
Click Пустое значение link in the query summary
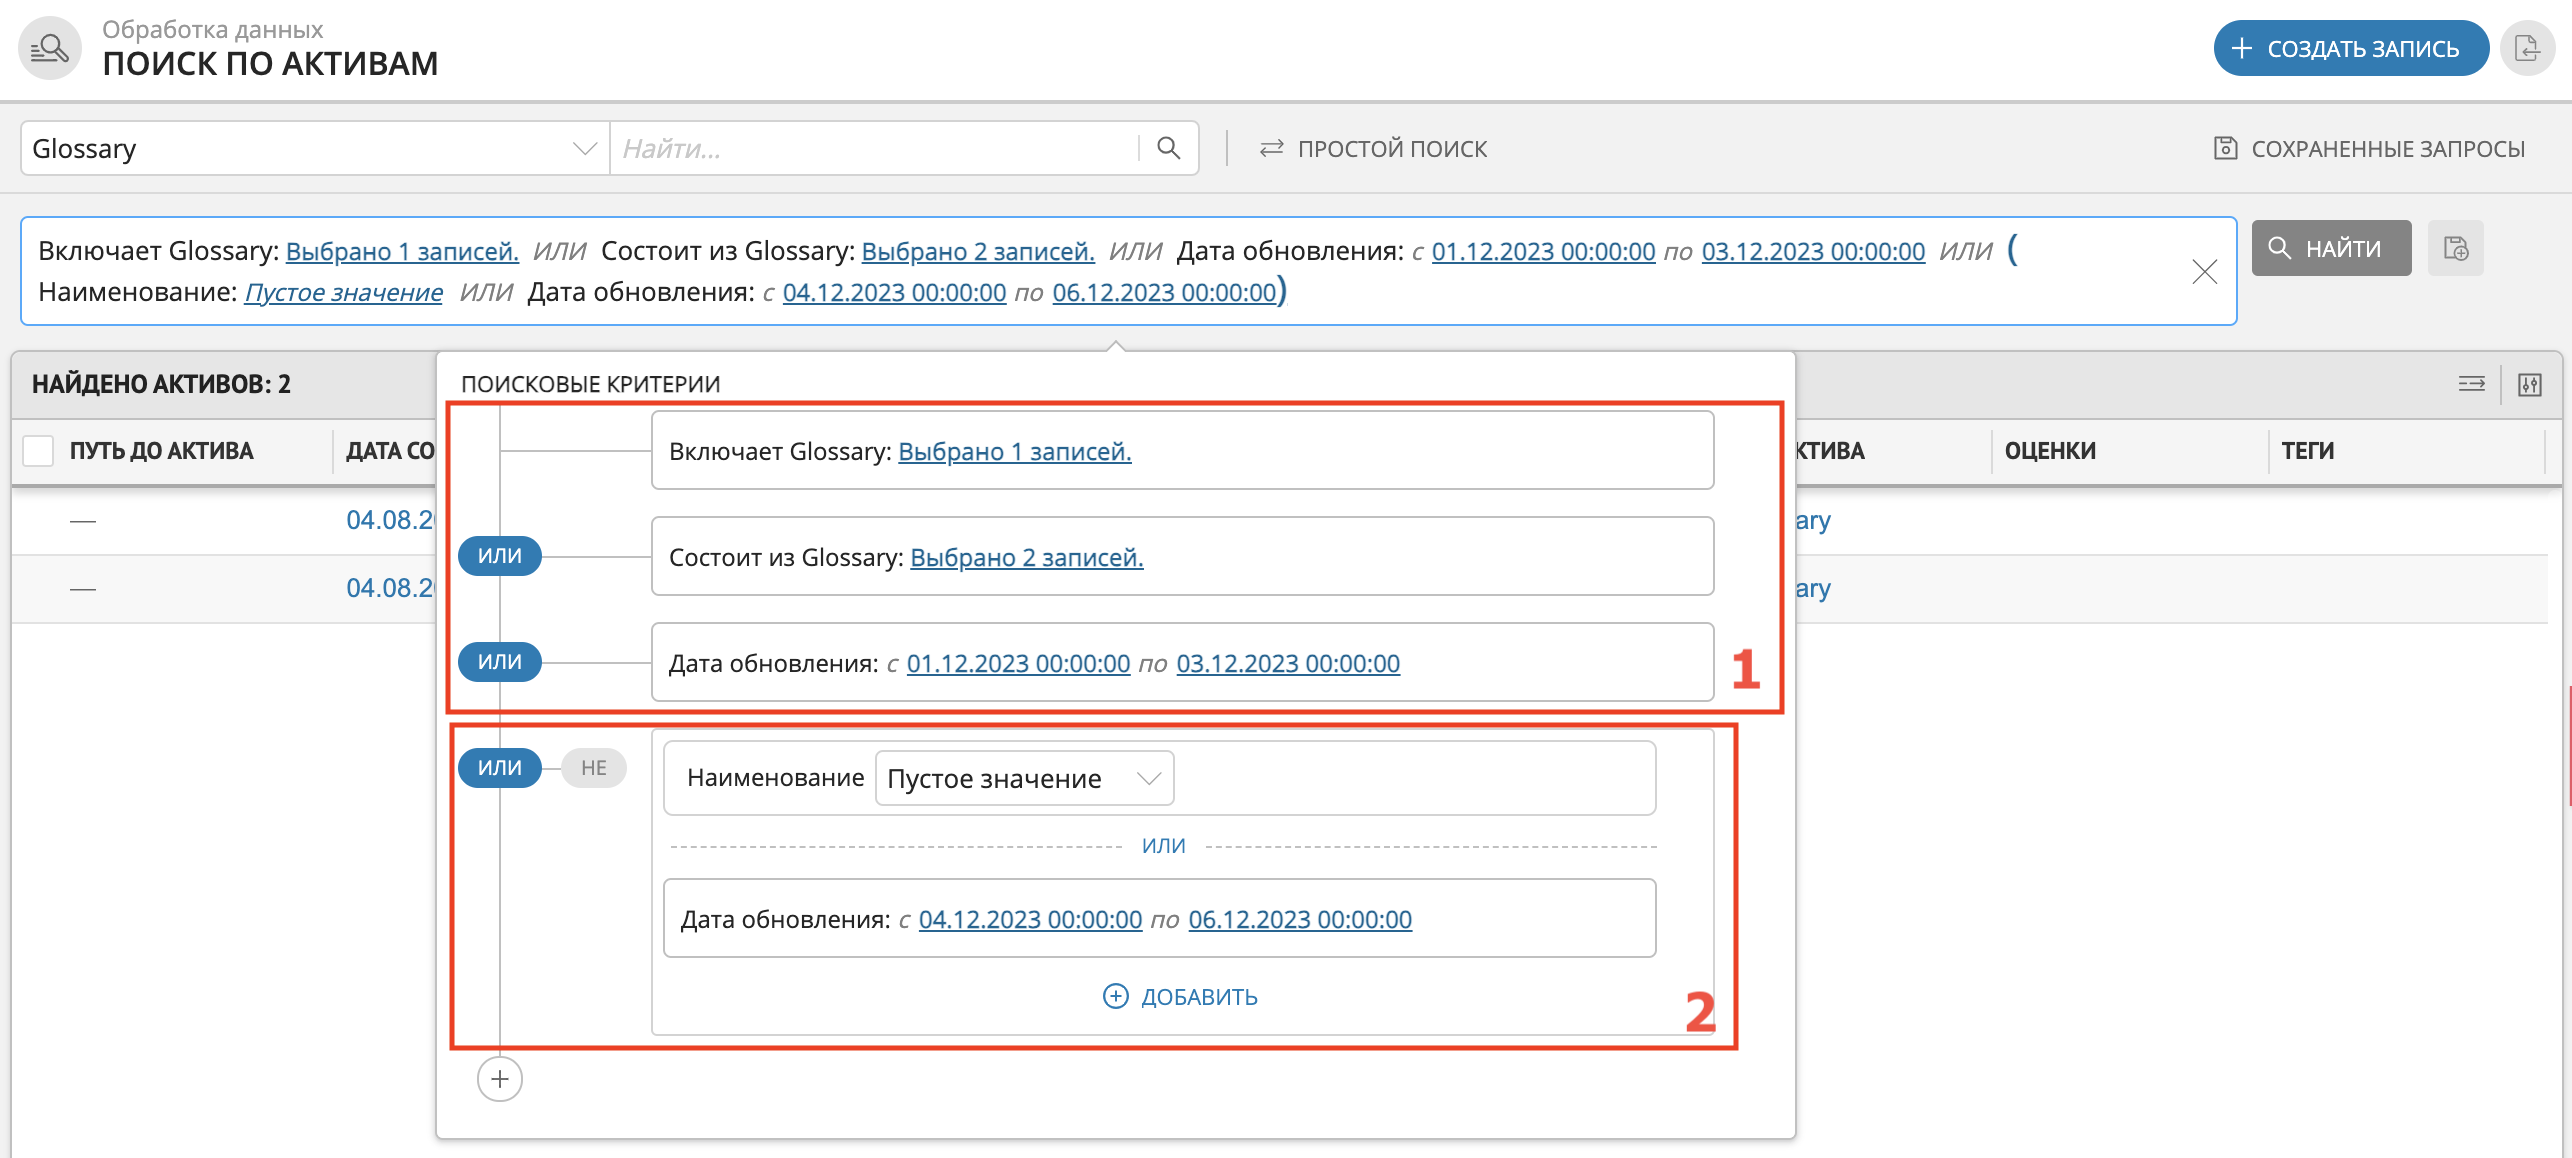point(343,292)
